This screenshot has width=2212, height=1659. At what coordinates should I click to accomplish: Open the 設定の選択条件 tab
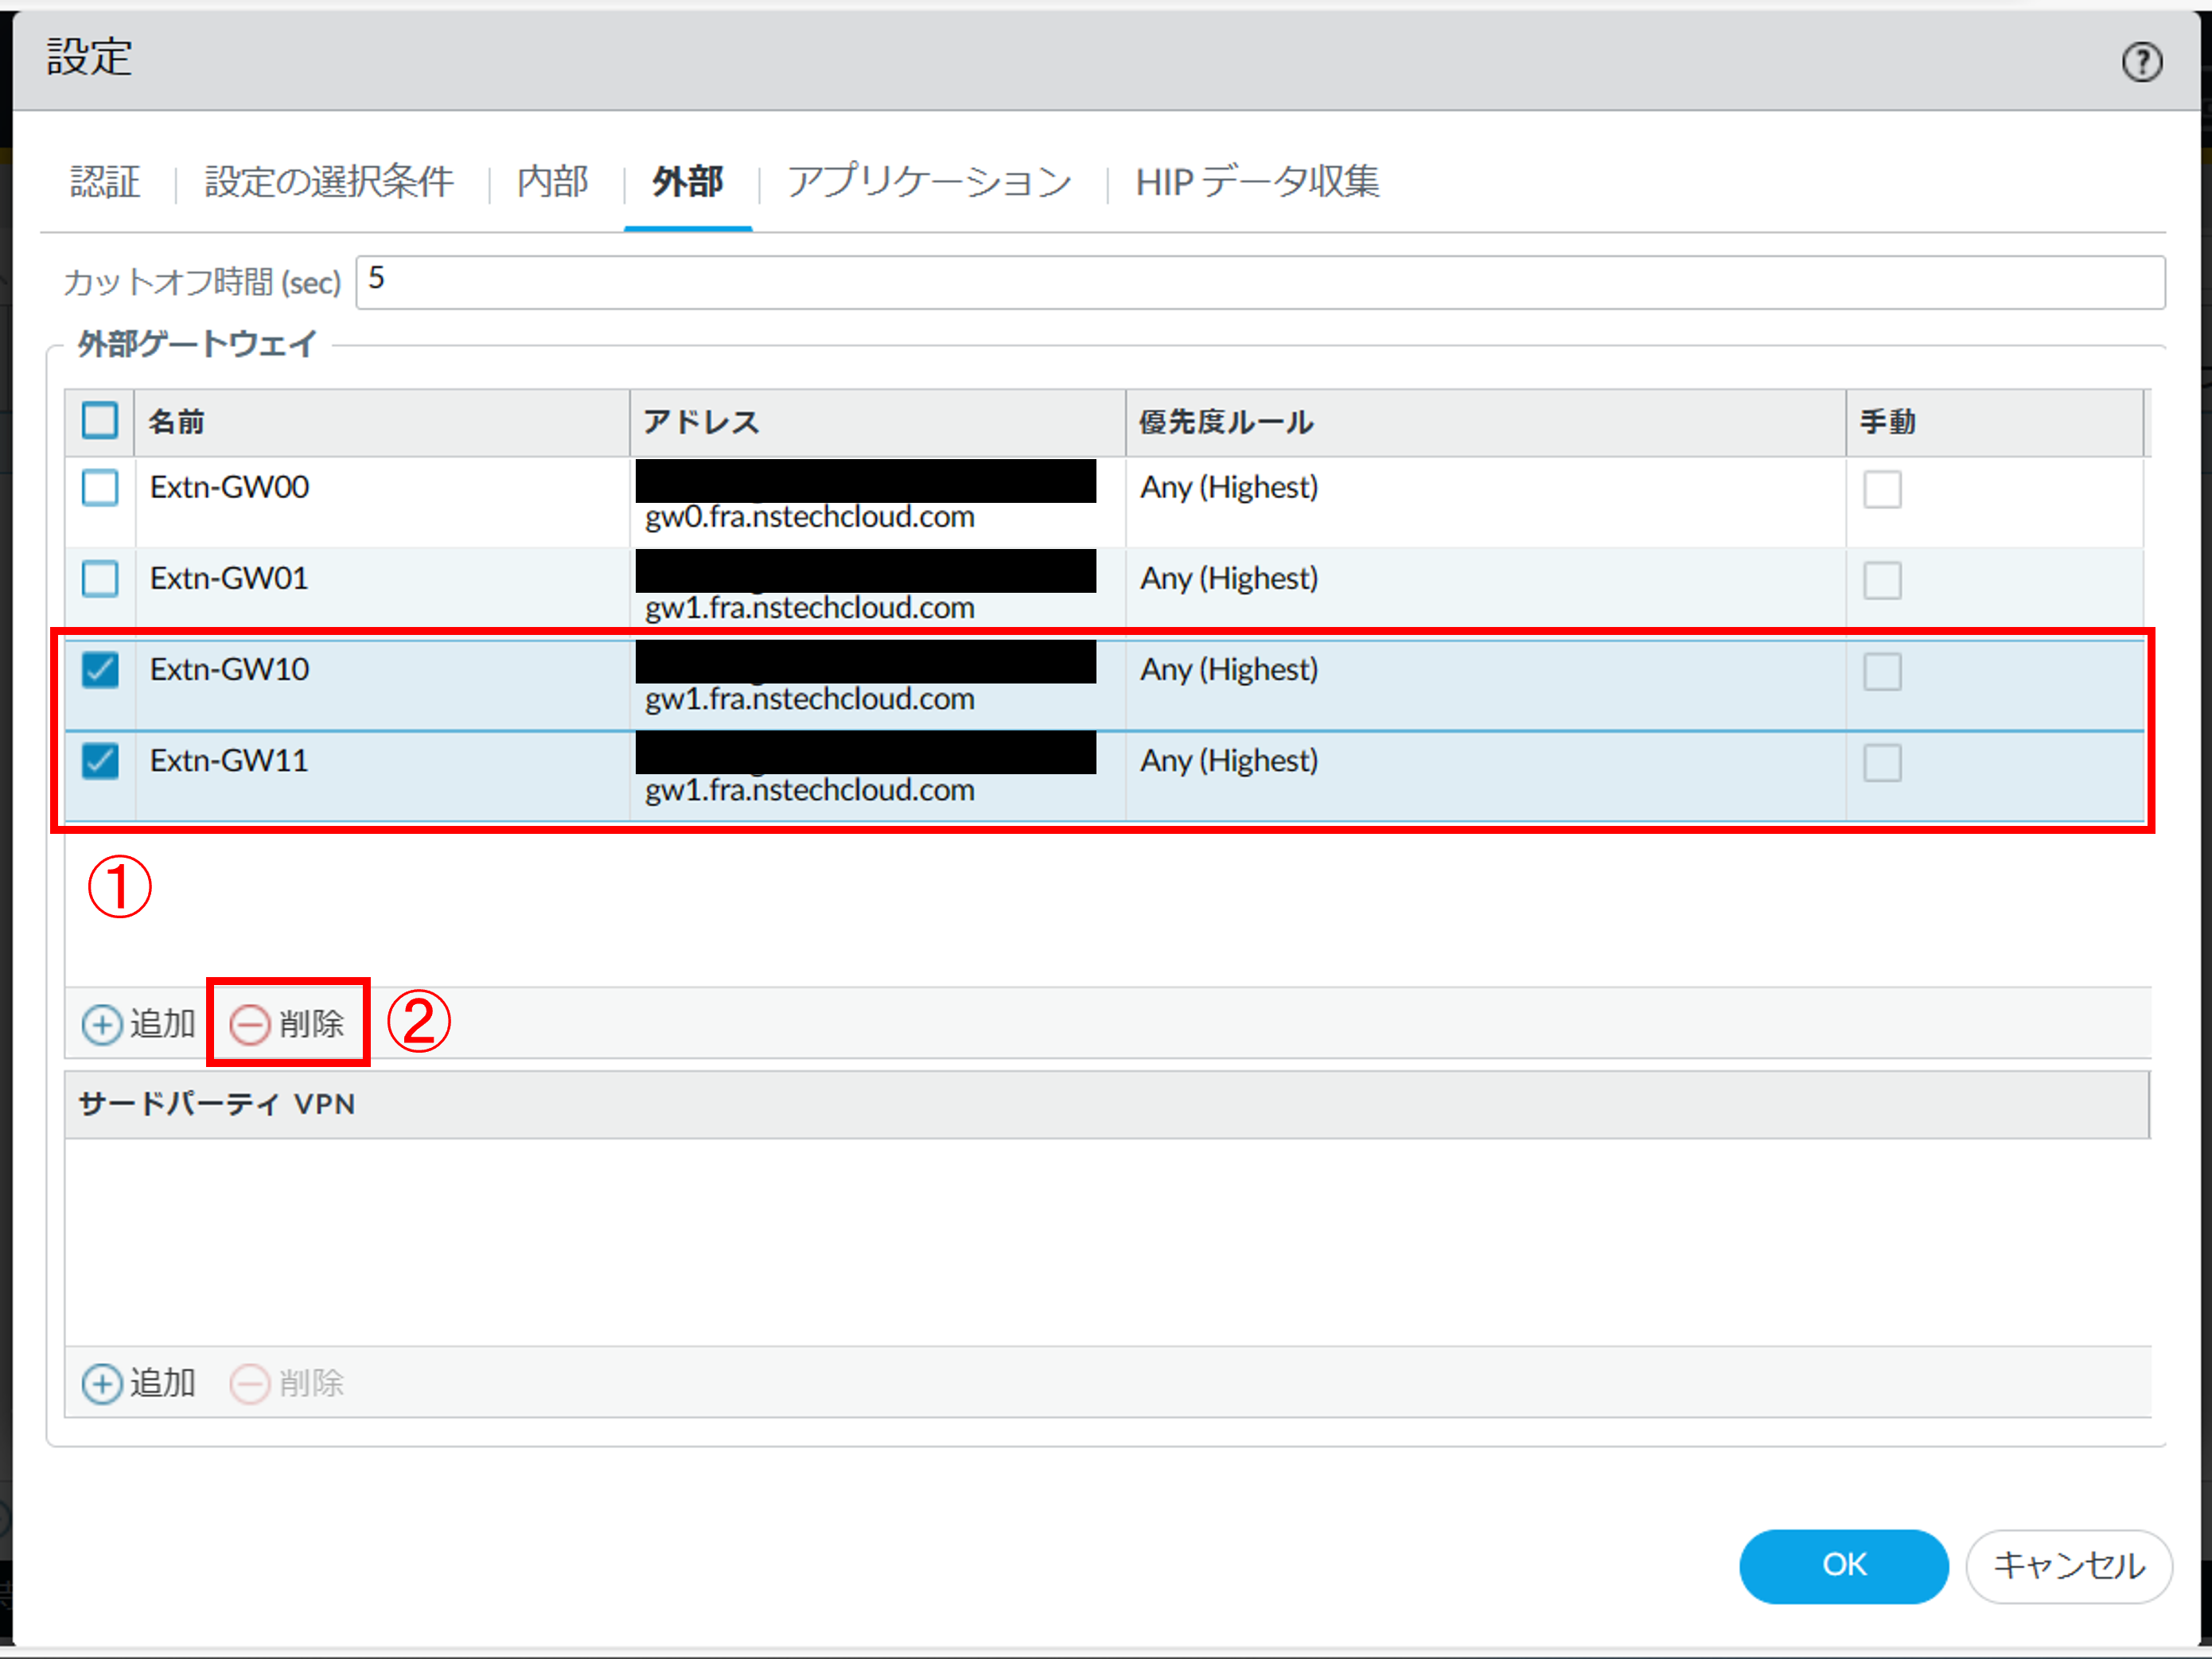[329, 182]
